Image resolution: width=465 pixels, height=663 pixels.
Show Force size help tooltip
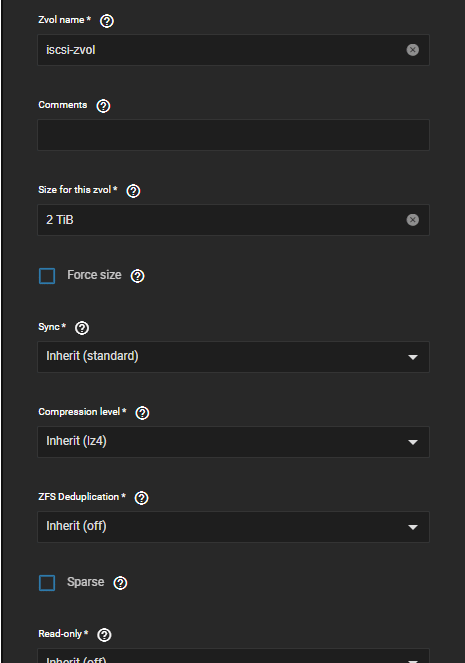[137, 276]
